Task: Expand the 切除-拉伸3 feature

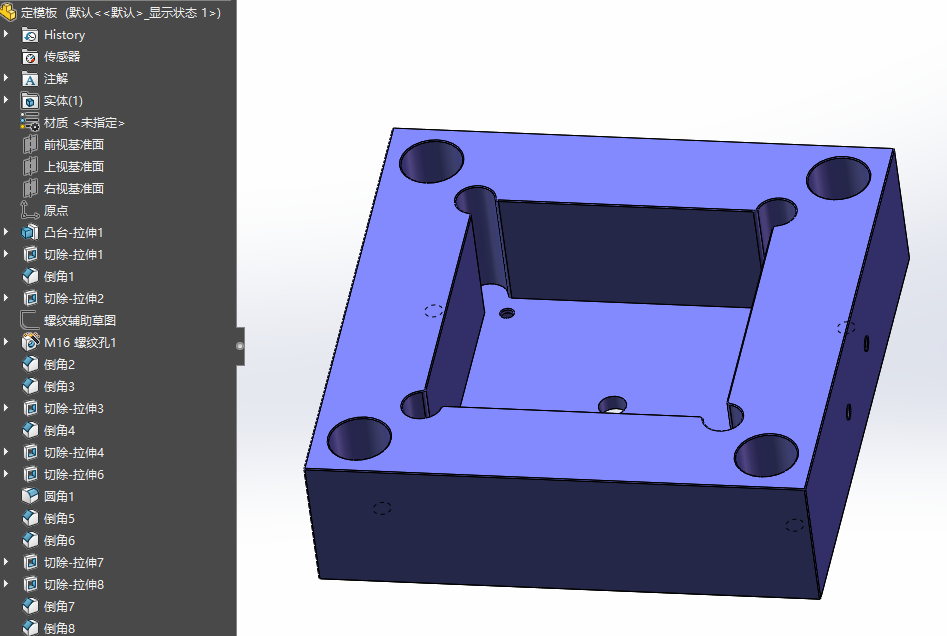Action: (7, 408)
